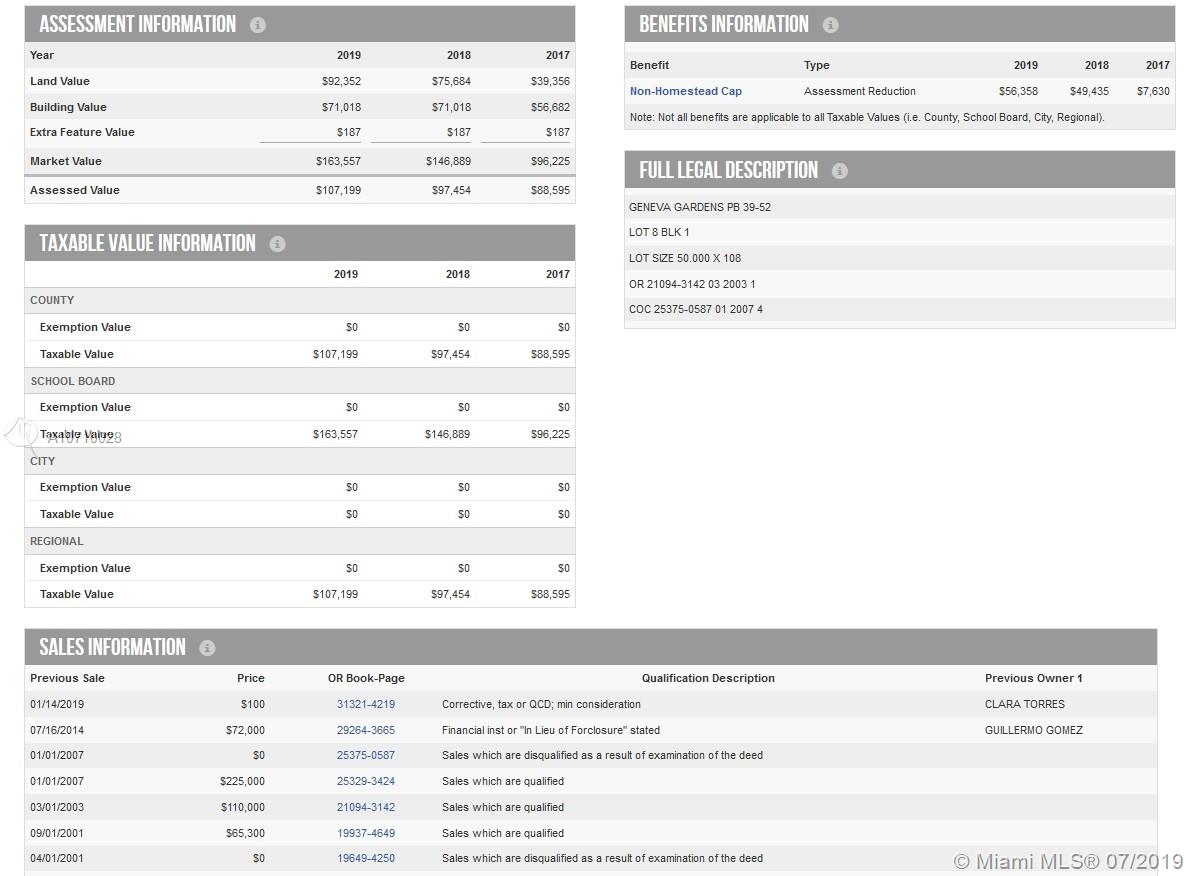This screenshot has height=876, width=1187.
Task: Click the 21094-3142 book-page link
Action: [x=365, y=807]
